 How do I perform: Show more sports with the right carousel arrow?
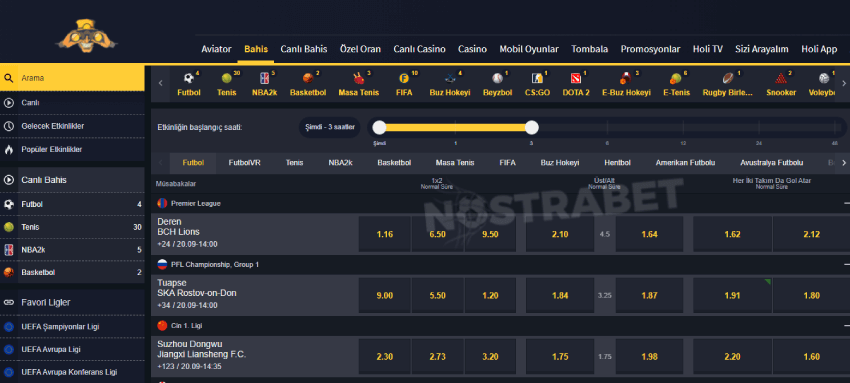[x=843, y=83]
